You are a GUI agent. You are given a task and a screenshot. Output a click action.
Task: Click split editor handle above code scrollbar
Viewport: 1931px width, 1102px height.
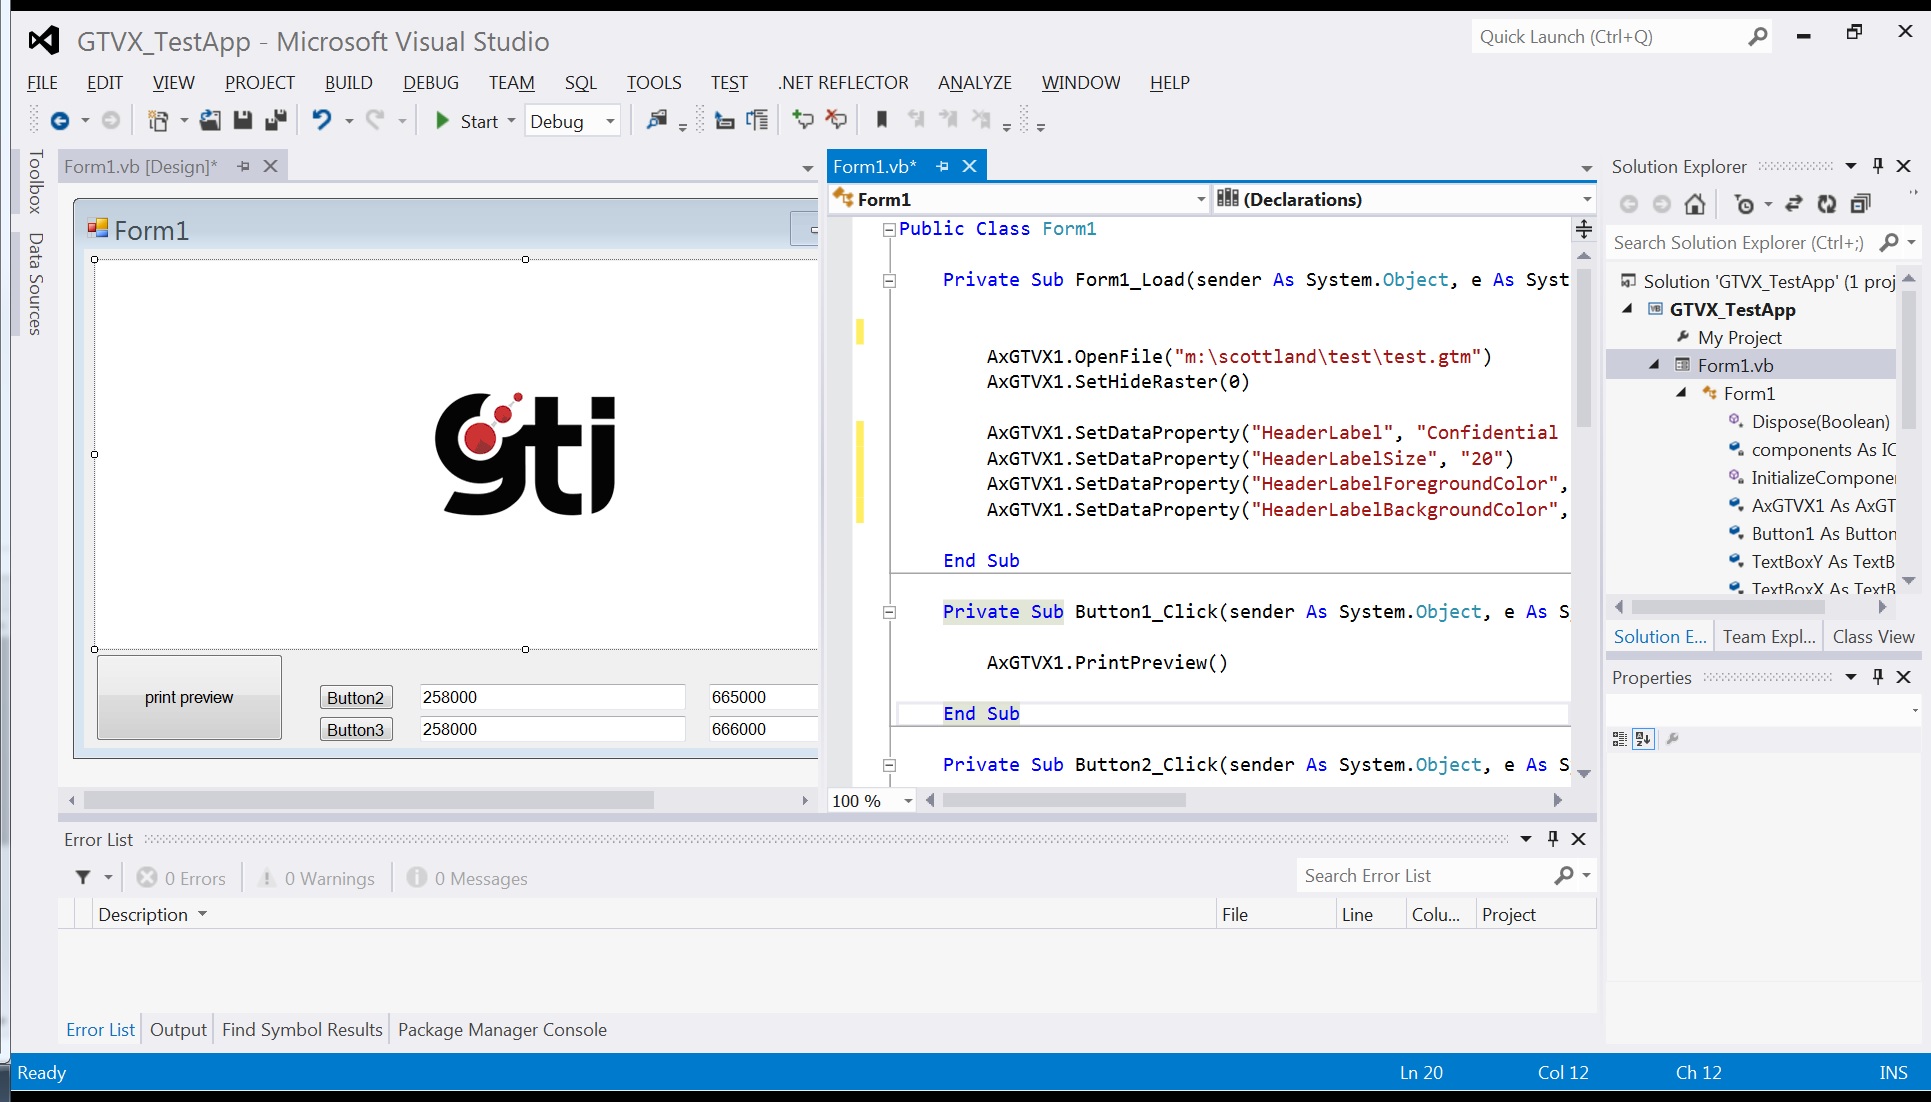[1584, 229]
